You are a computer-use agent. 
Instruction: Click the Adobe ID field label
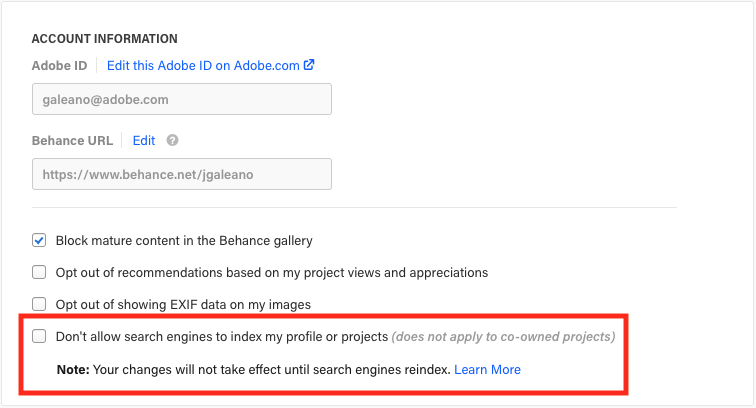tap(59, 66)
